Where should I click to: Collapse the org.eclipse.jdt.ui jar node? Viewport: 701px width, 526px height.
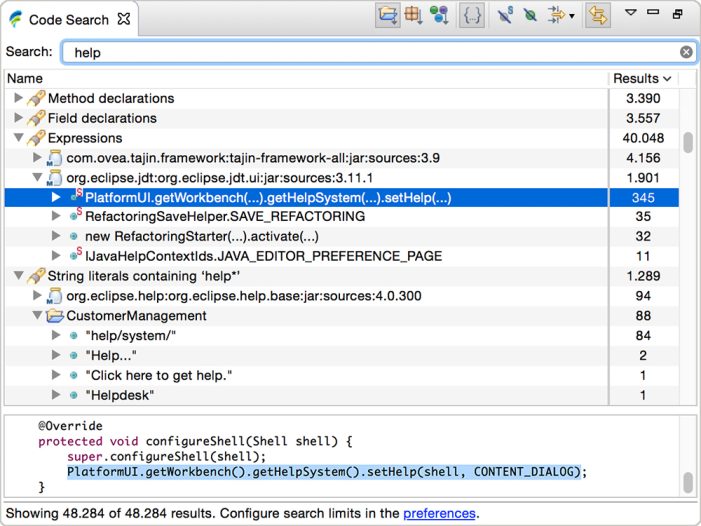point(37,177)
